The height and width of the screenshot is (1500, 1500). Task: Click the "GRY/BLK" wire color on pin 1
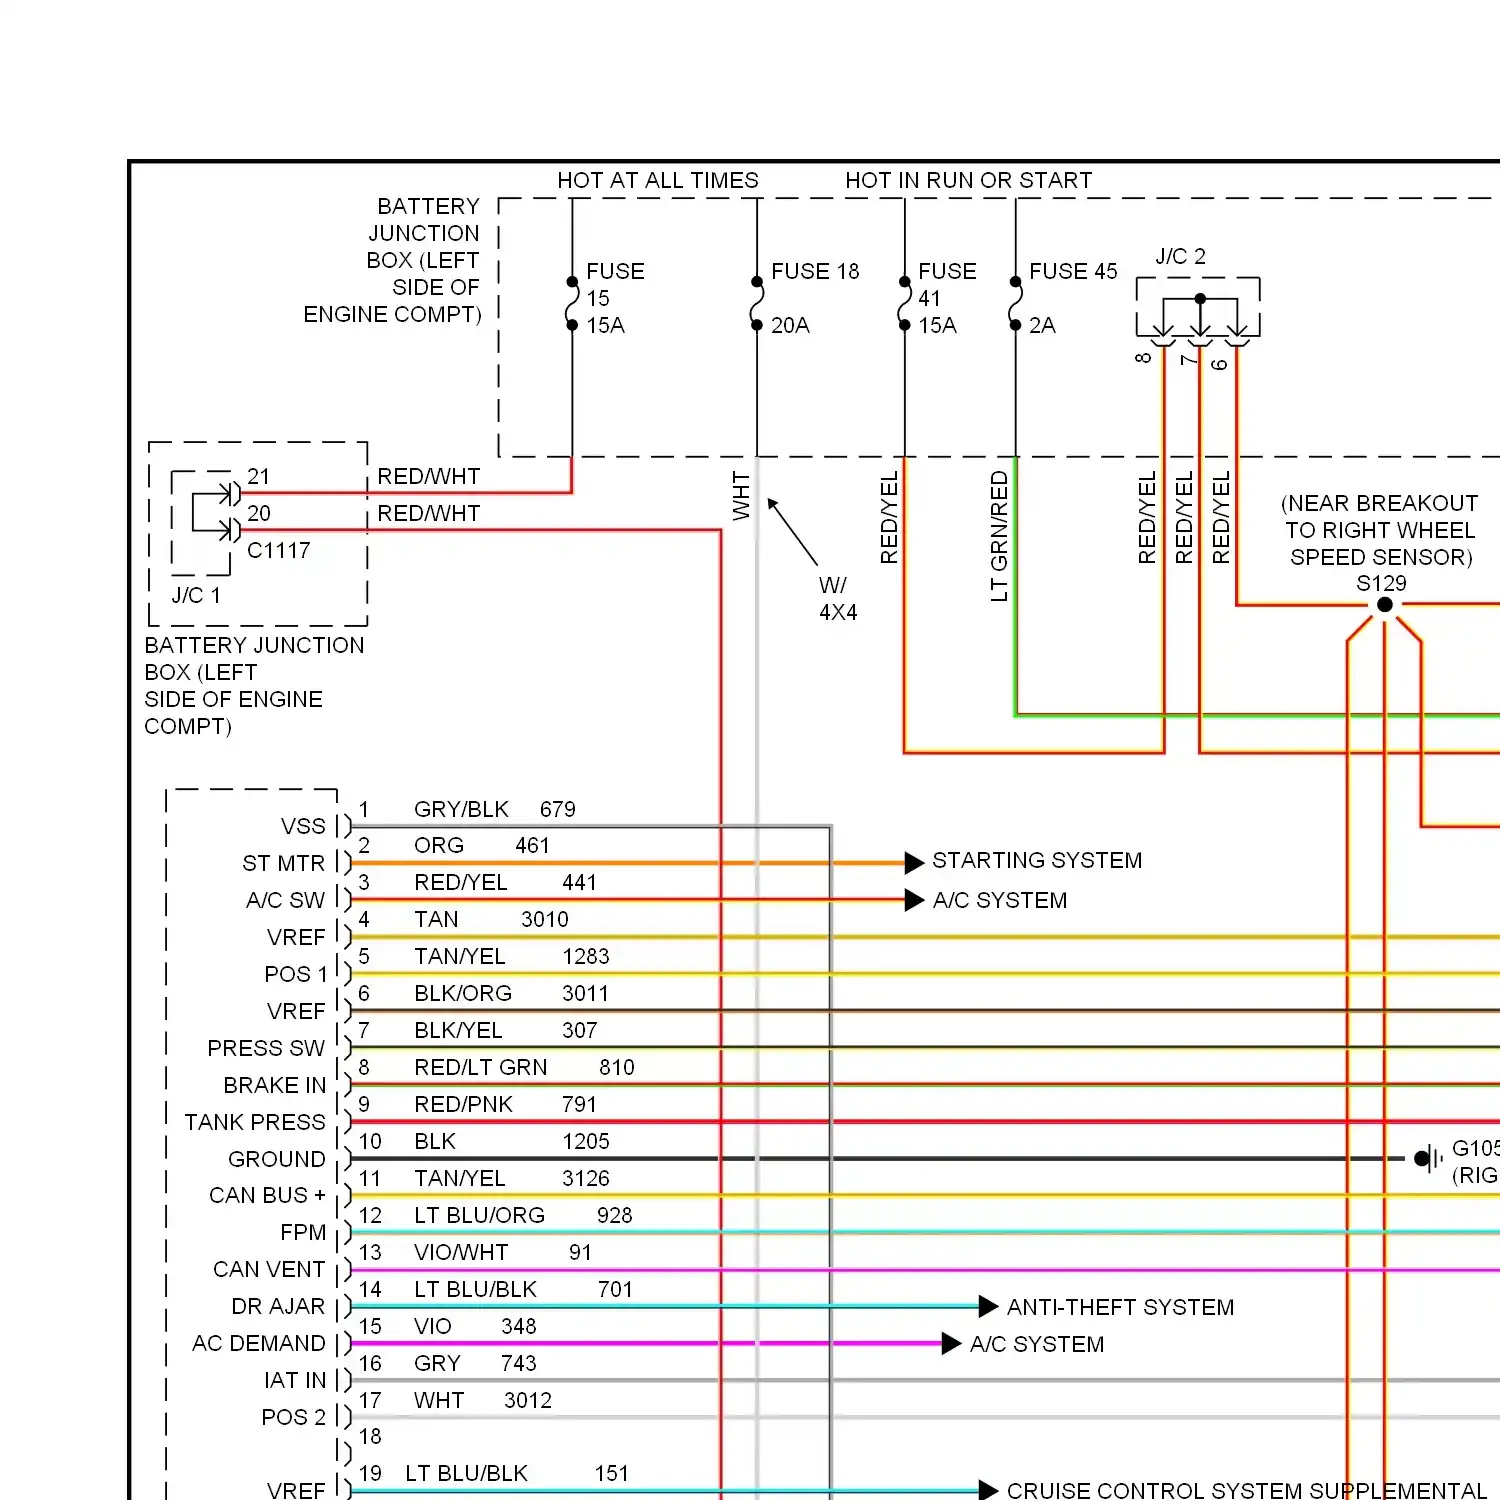(x=461, y=810)
